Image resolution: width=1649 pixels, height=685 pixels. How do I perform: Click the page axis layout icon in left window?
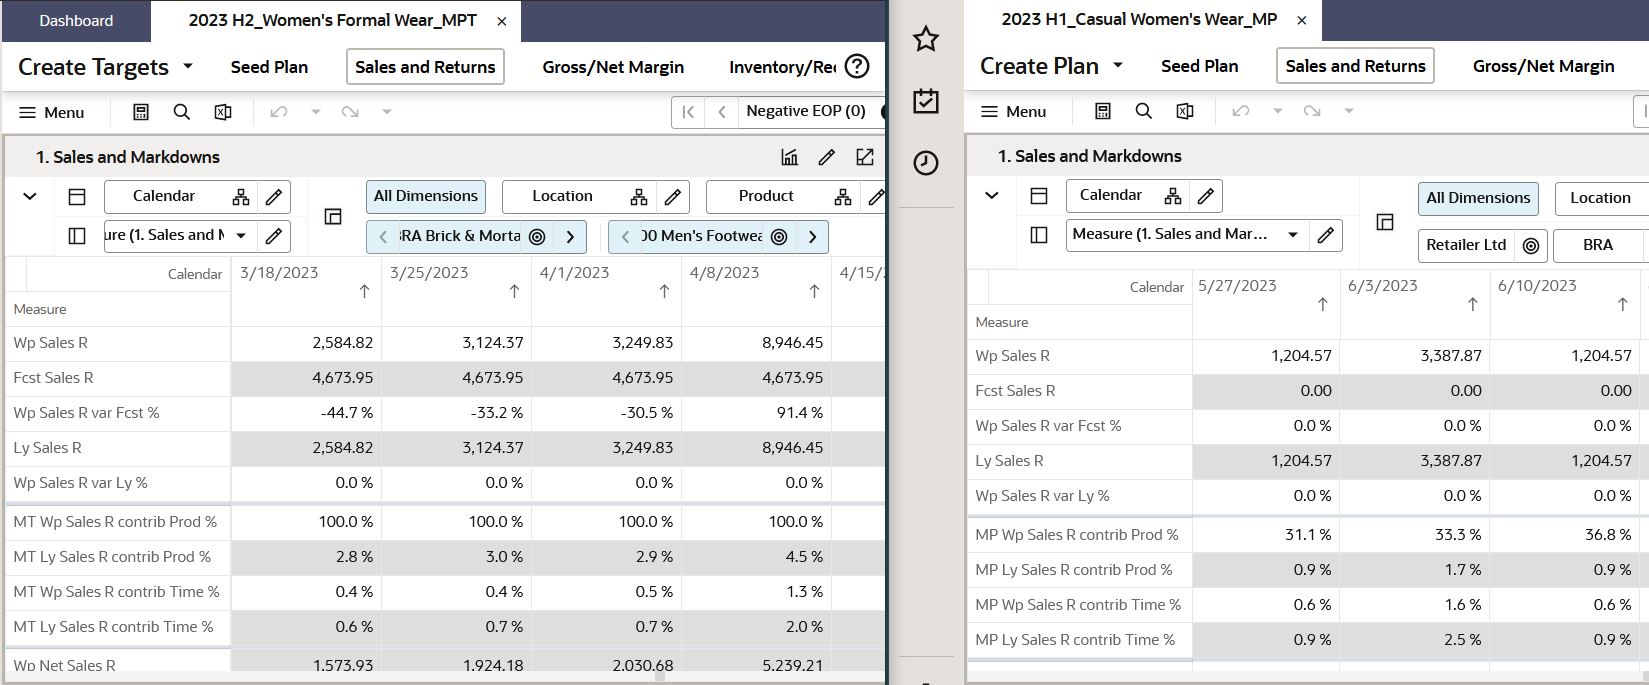[333, 216]
